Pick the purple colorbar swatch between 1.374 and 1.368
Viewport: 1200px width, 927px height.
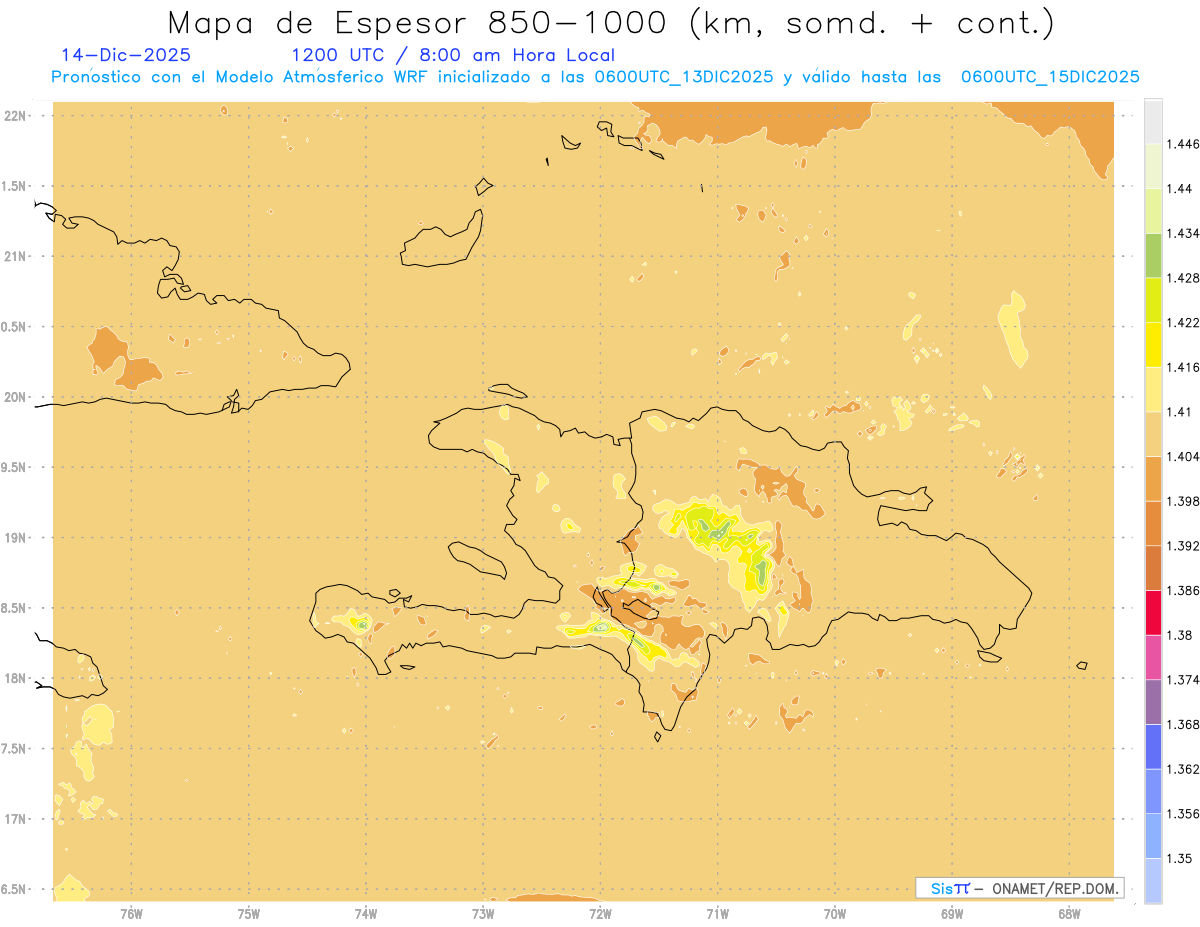[x=1153, y=702]
